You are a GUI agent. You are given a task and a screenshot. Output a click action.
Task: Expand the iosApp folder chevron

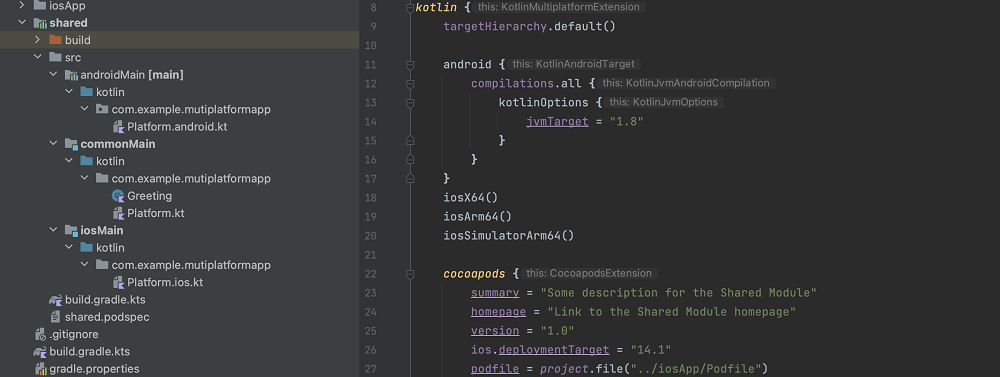coord(22,6)
